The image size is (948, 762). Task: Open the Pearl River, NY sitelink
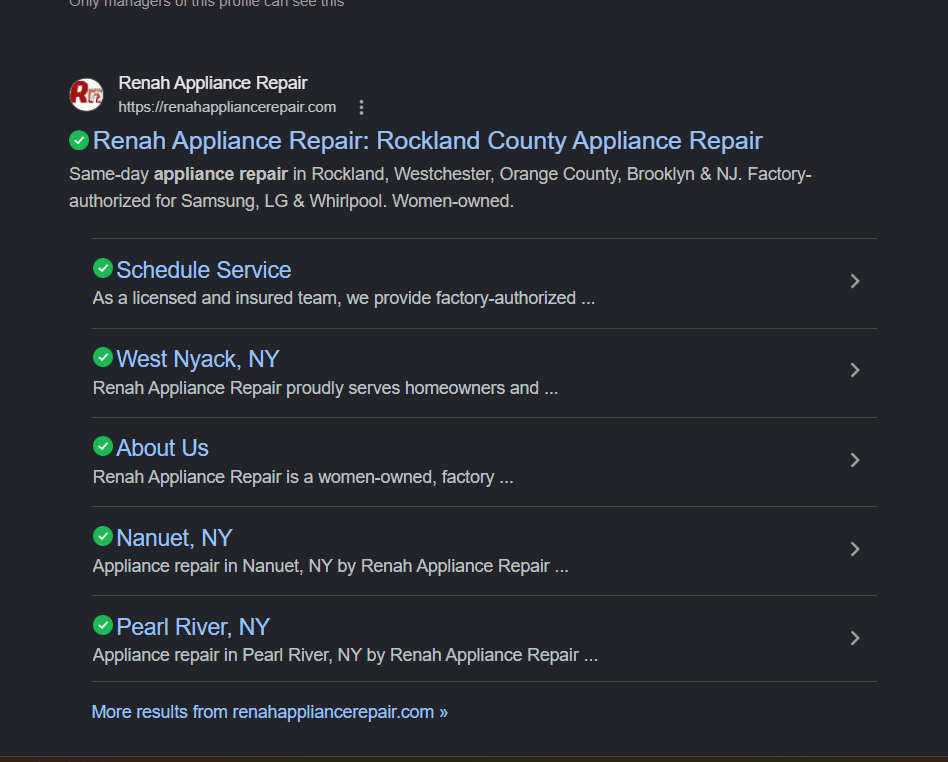(x=193, y=627)
